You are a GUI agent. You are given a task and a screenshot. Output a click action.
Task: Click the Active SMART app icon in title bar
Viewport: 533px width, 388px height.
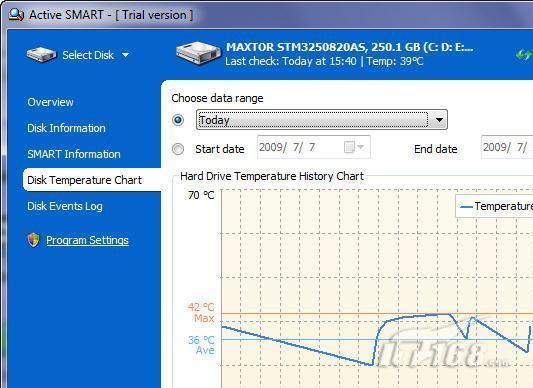[x=16, y=15]
